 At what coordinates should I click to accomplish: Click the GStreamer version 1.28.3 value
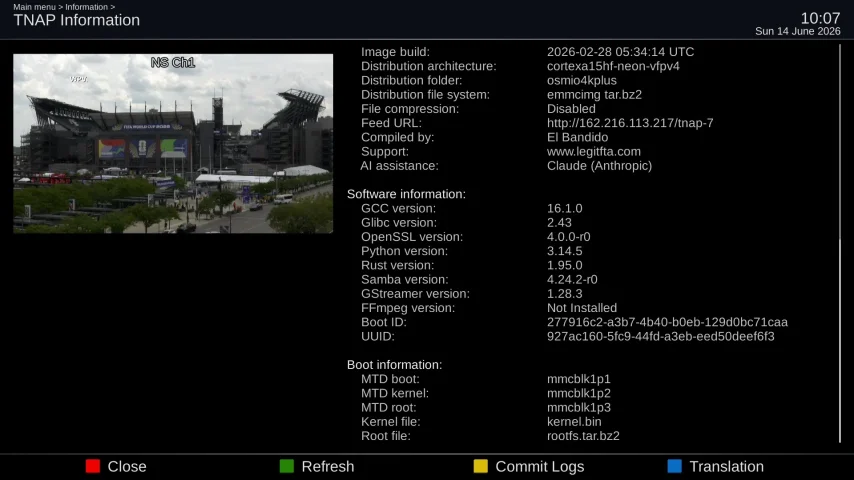[x=564, y=294]
